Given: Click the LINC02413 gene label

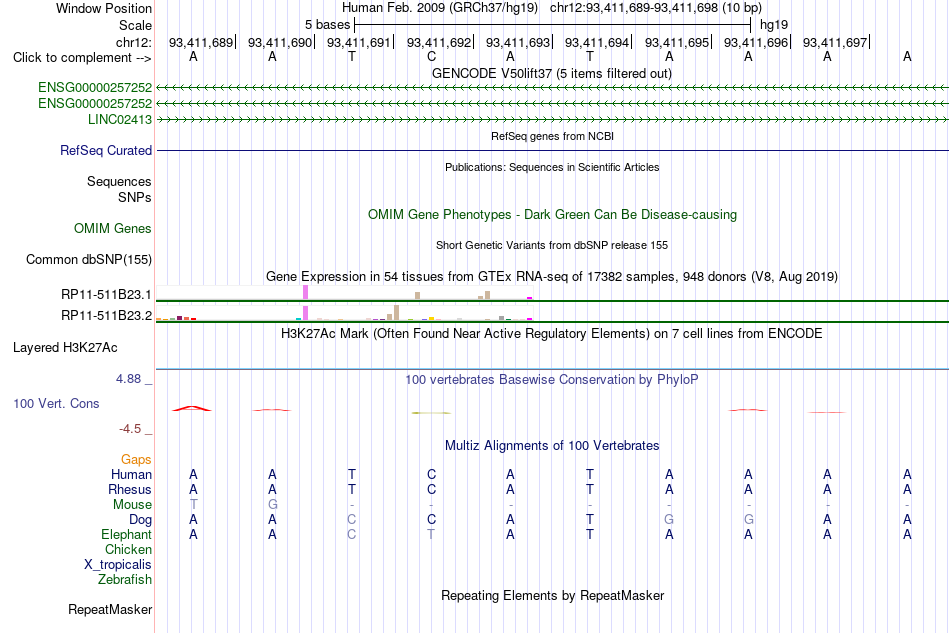Looking at the screenshot, I should pyautogui.click(x=119, y=119).
